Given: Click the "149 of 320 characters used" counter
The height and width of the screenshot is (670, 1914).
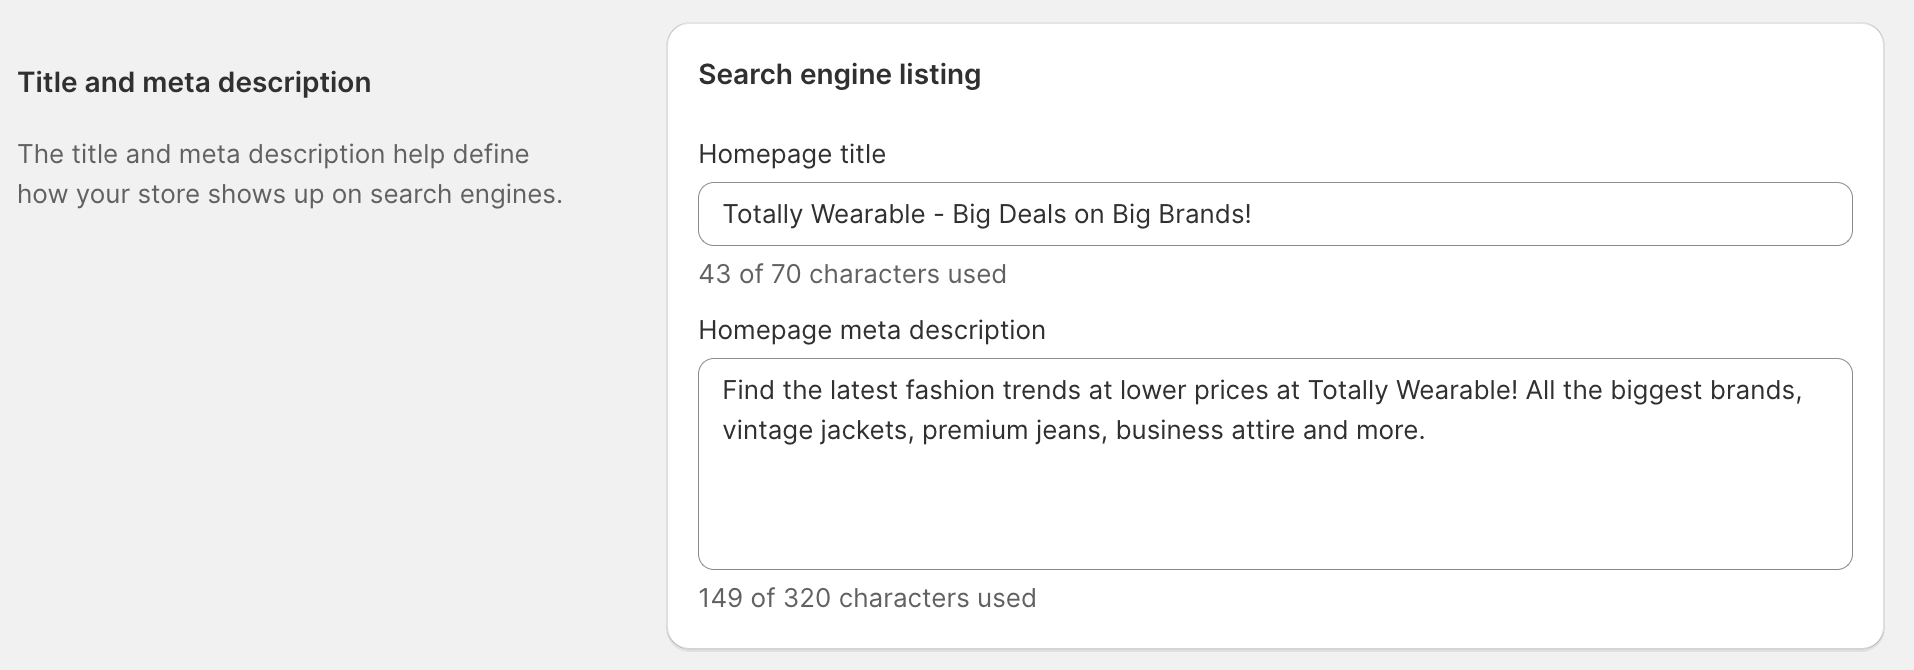Looking at the screenshot, I should pyautogui.click(x=867, y=598).
